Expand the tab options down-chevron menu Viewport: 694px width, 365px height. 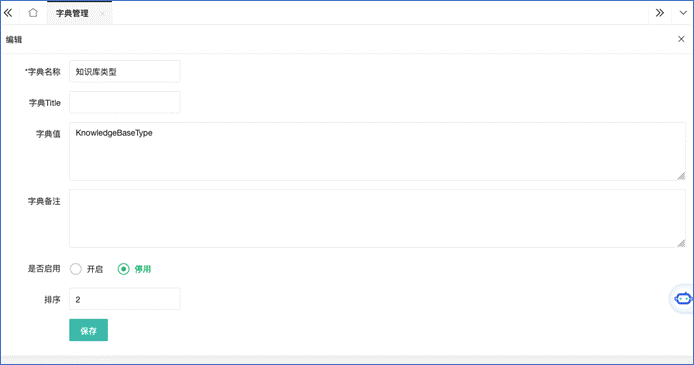pyautogui.click(x=683, y=13)
